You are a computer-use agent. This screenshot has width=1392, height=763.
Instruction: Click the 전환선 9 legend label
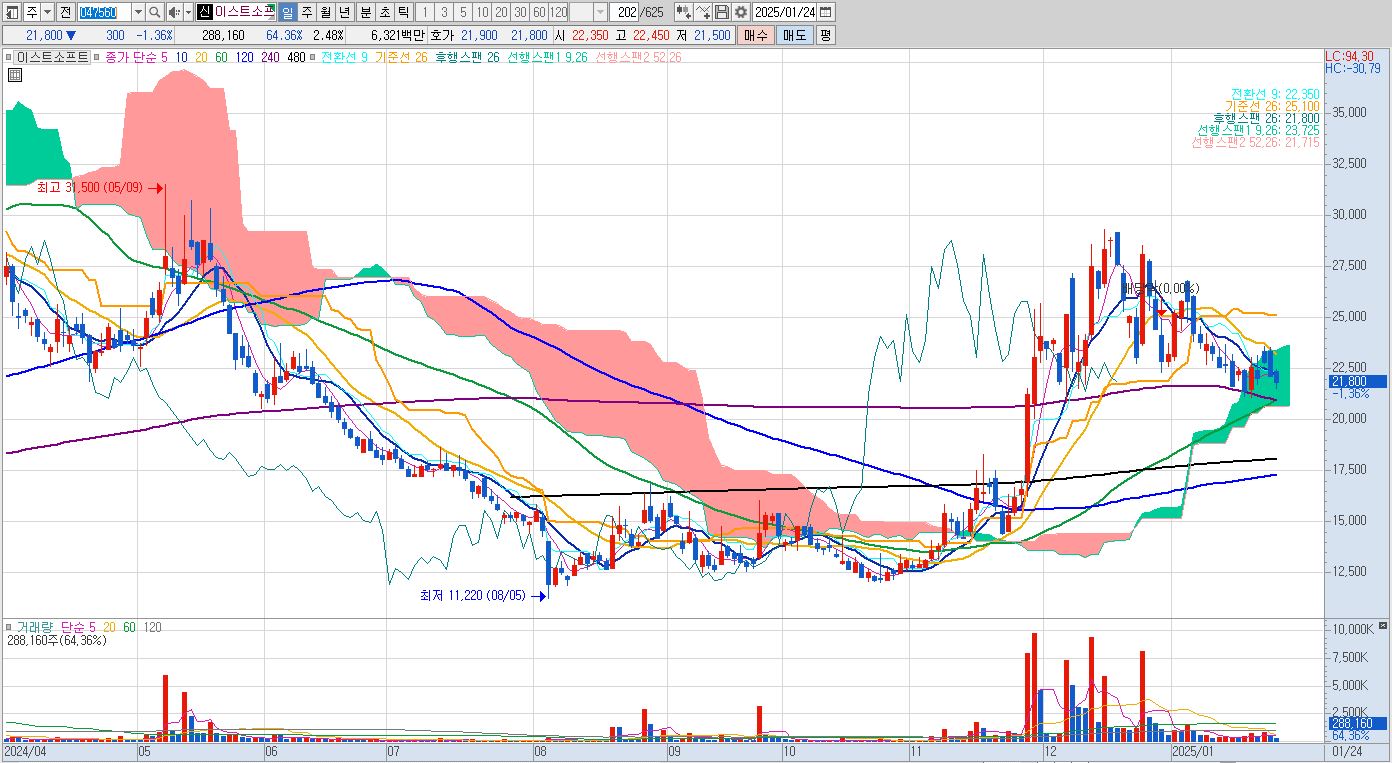tap(344, 57)
